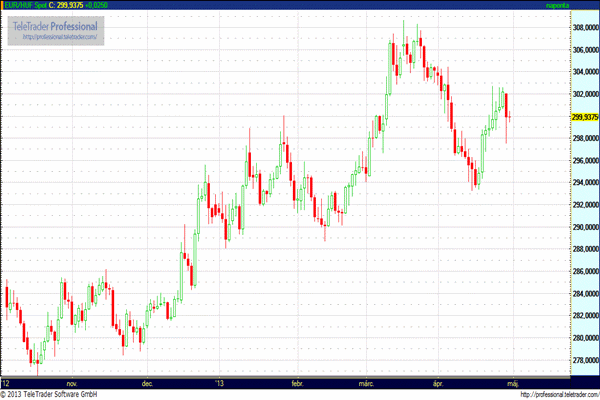The height and width of the screenshot is (400, 600).
Task: Click the 'ápr.' marker on time axis
Action: 436,382
